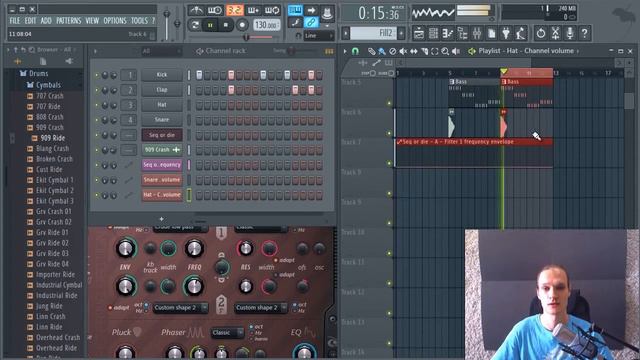The height and width of the screenshot is (360, 640).
Task: Click the Seq or die automation clip
Action: click(x=474, y=153)
